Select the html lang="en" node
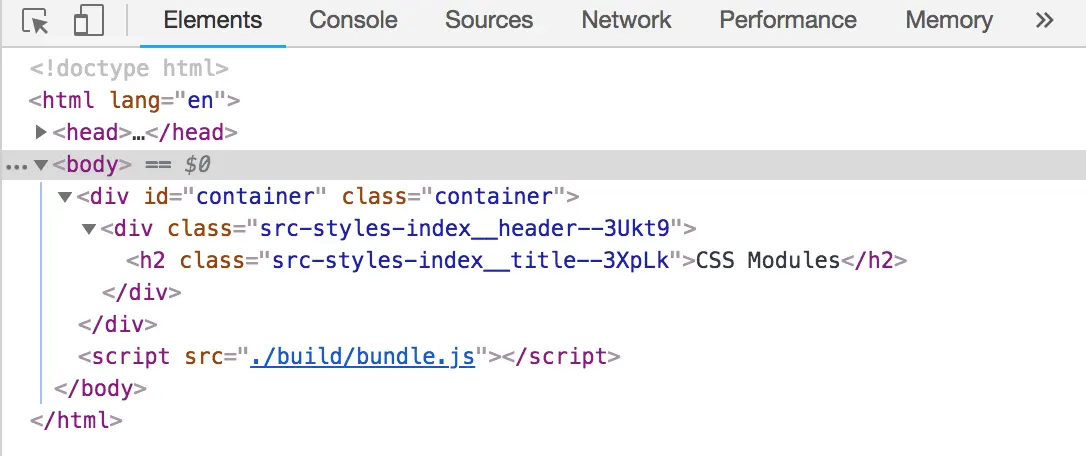The image size is (1086, 456). coord(134,100)
